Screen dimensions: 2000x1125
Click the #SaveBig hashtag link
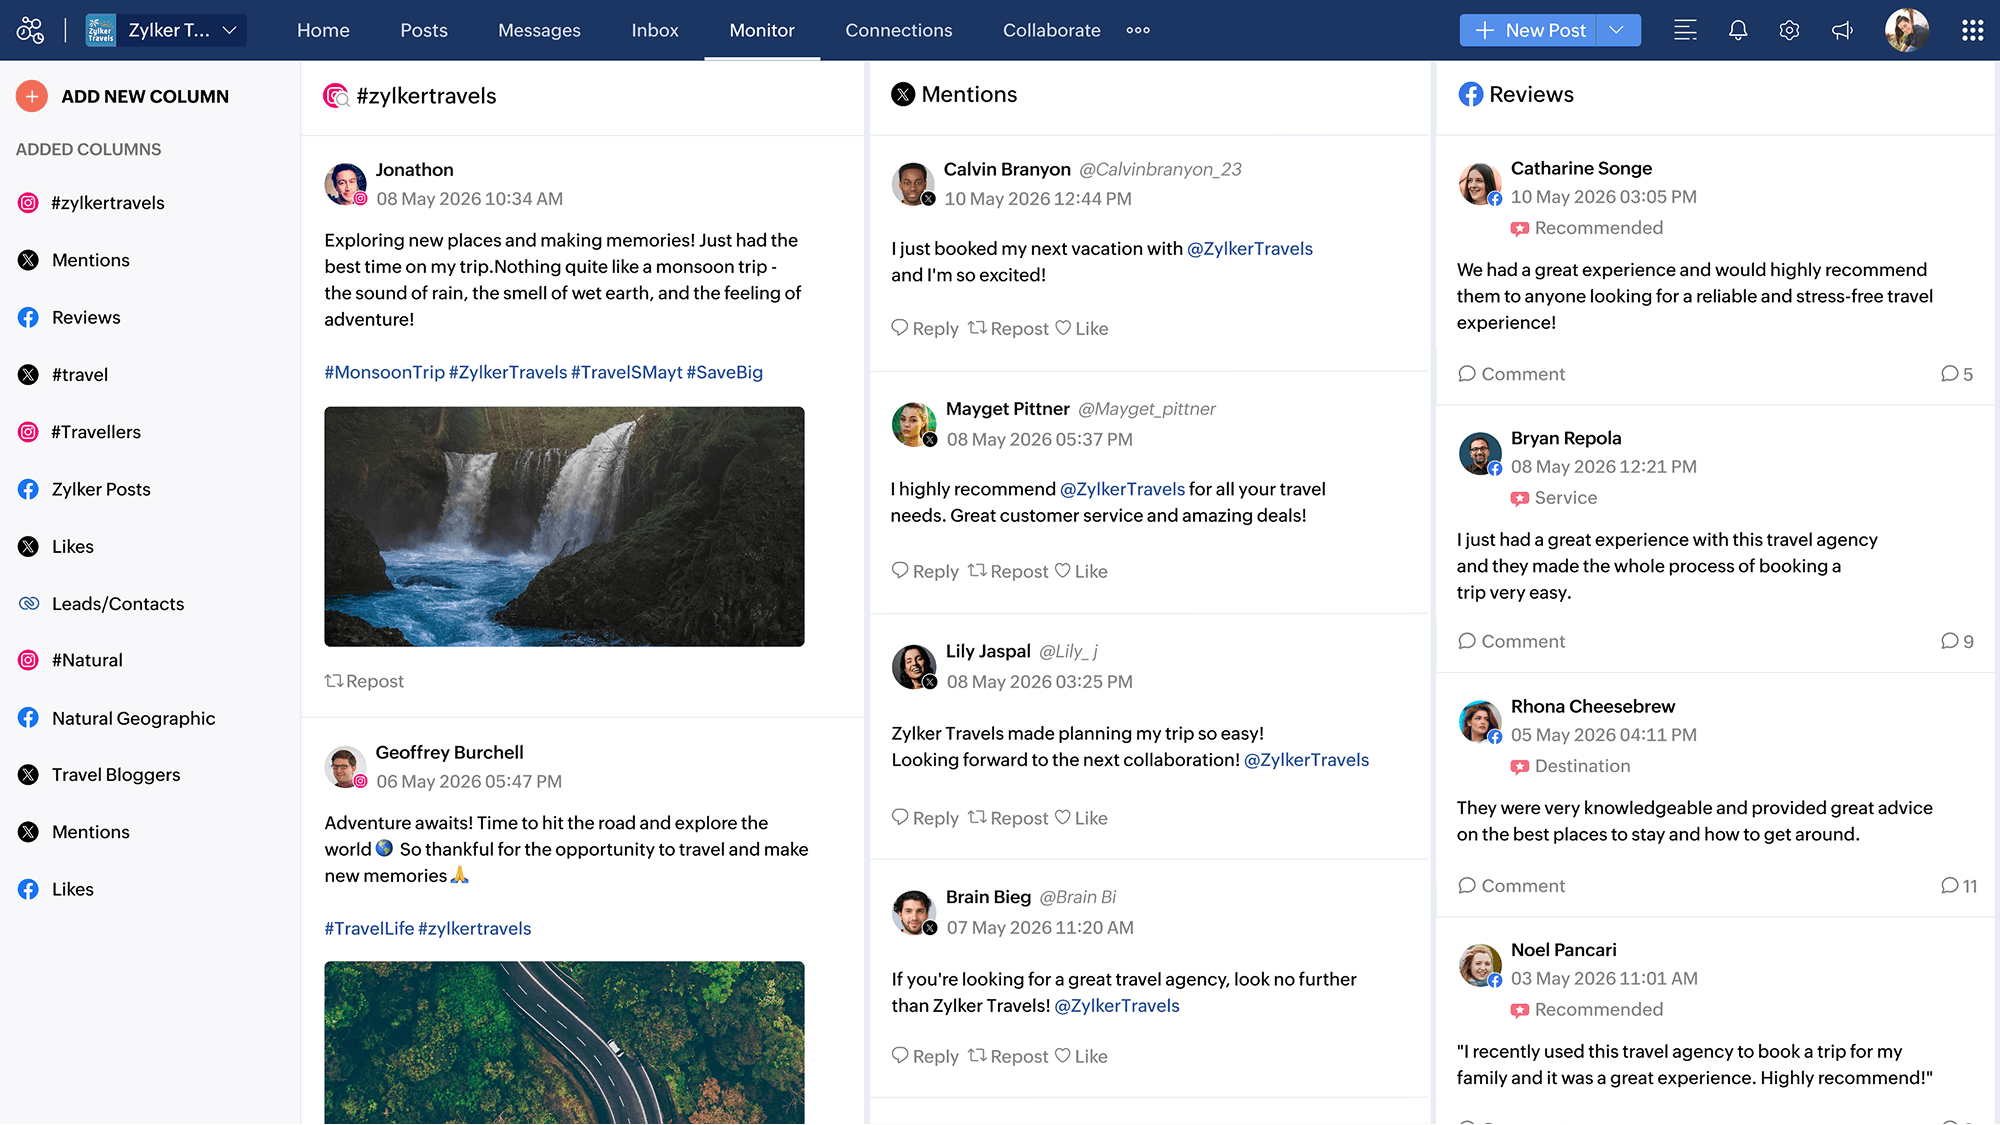coord(725,372)
